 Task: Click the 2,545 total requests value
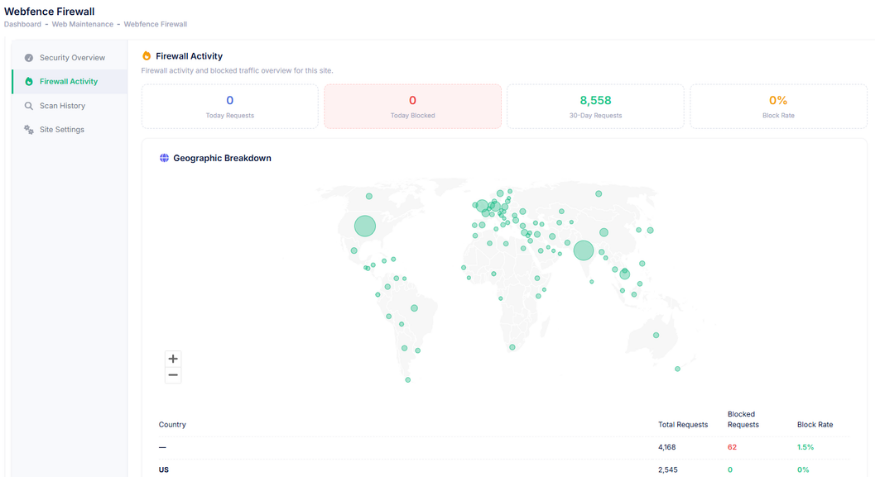667,470
